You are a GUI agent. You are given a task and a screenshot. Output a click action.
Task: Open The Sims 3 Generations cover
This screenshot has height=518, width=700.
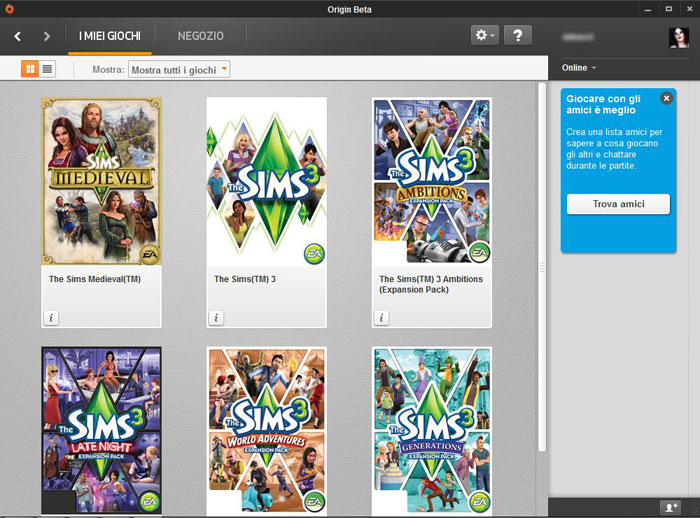(432, 430)
